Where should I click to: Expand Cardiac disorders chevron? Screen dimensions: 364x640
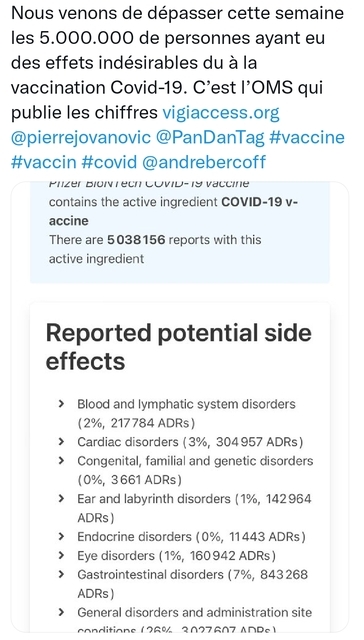pos(61,441)
